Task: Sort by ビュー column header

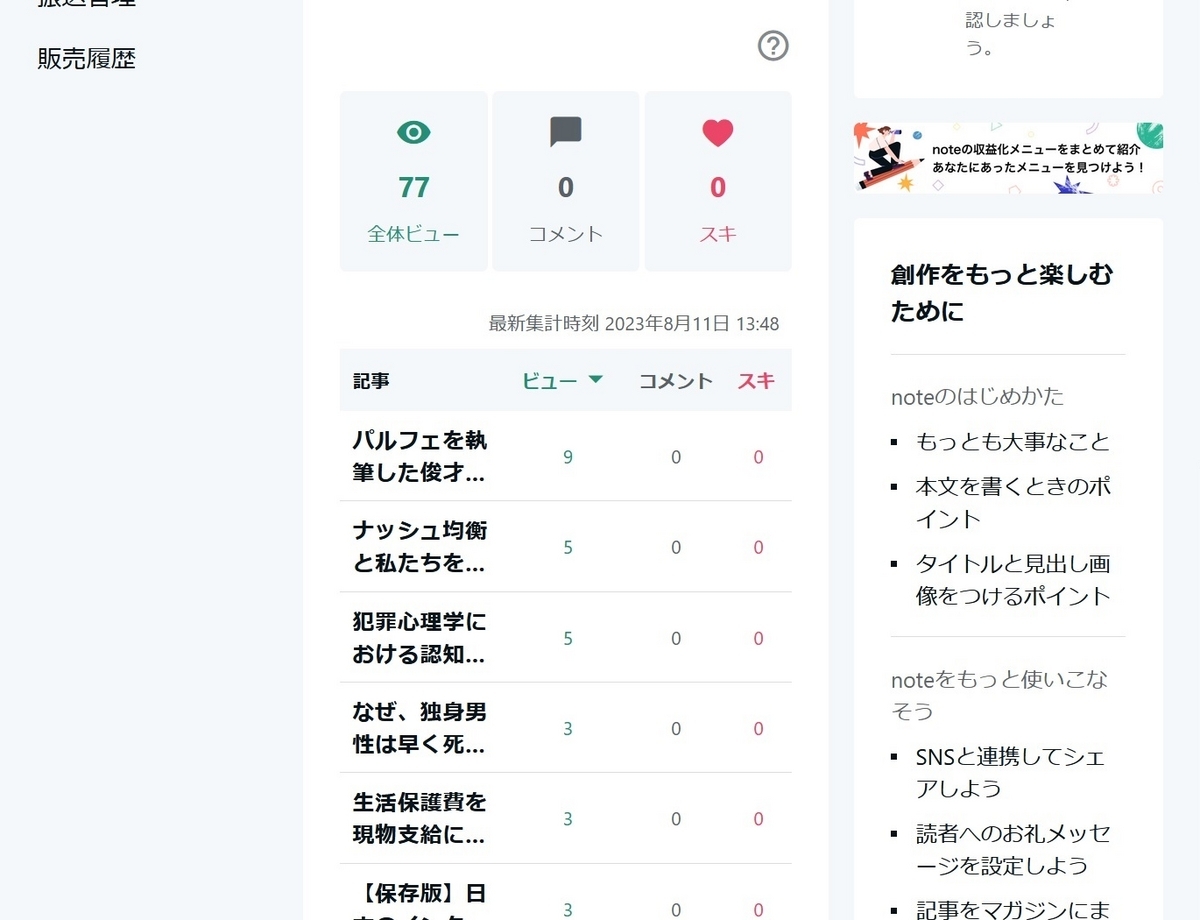Action: (550, 380)
